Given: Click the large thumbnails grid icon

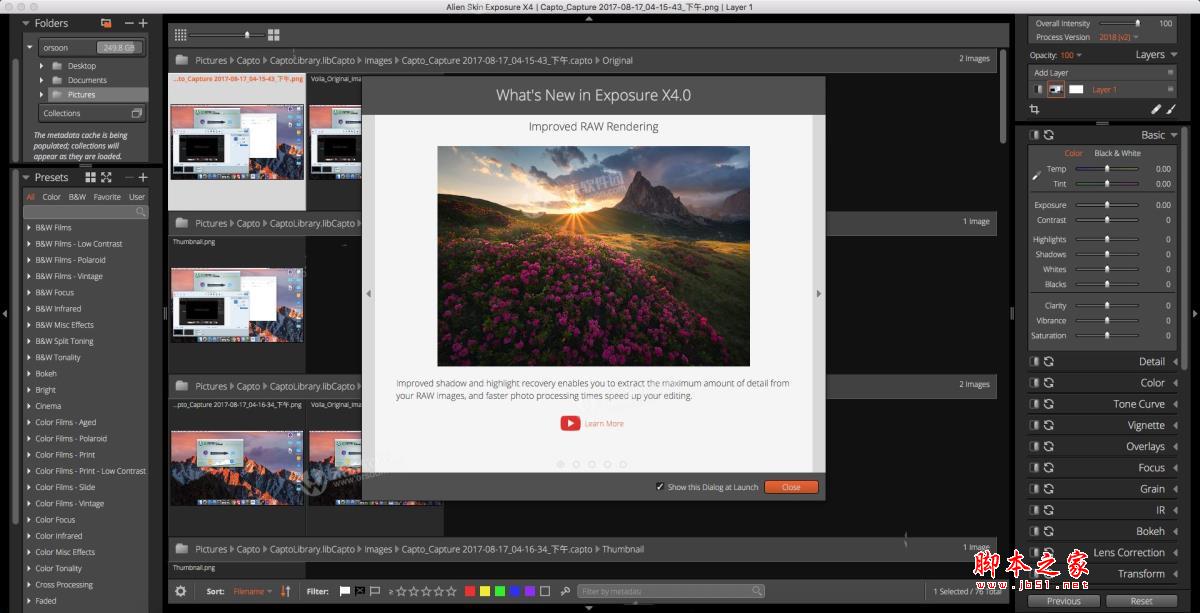Looking at the screenshot, I should pos(274,35).
